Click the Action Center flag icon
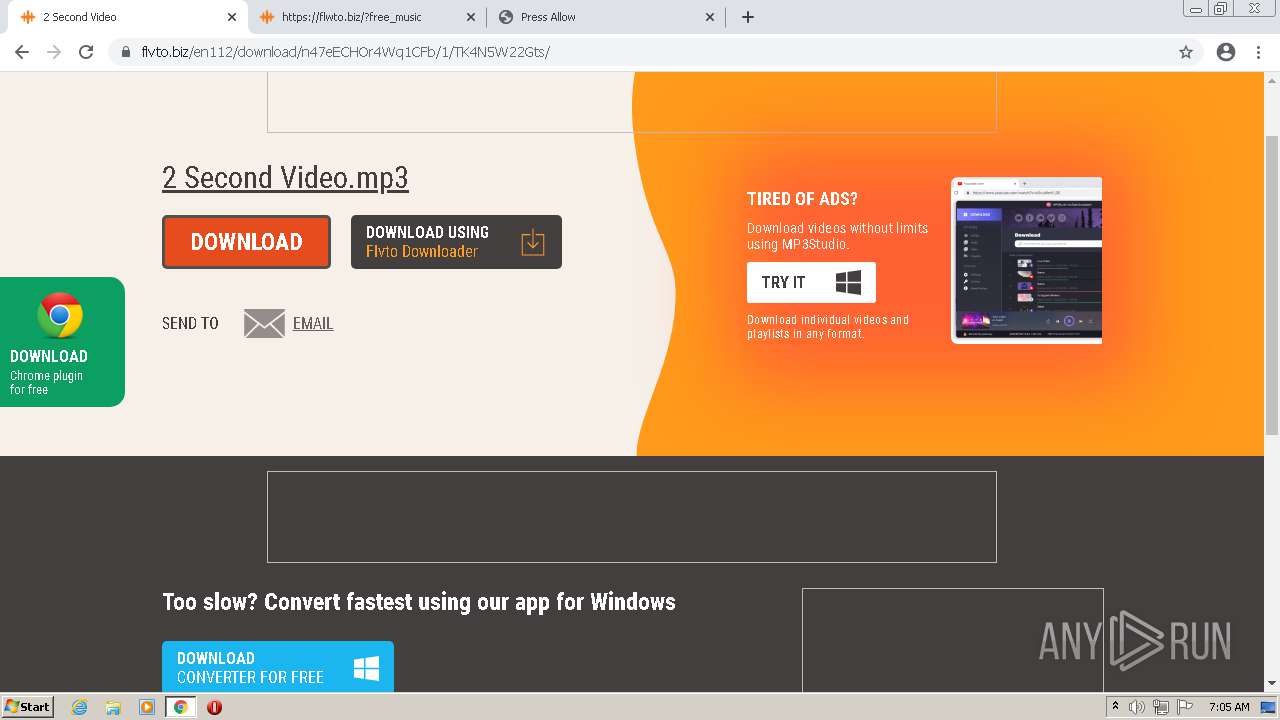Image resolution: width=1280 pixels, height=720 pixels. tap(1185, 707)
